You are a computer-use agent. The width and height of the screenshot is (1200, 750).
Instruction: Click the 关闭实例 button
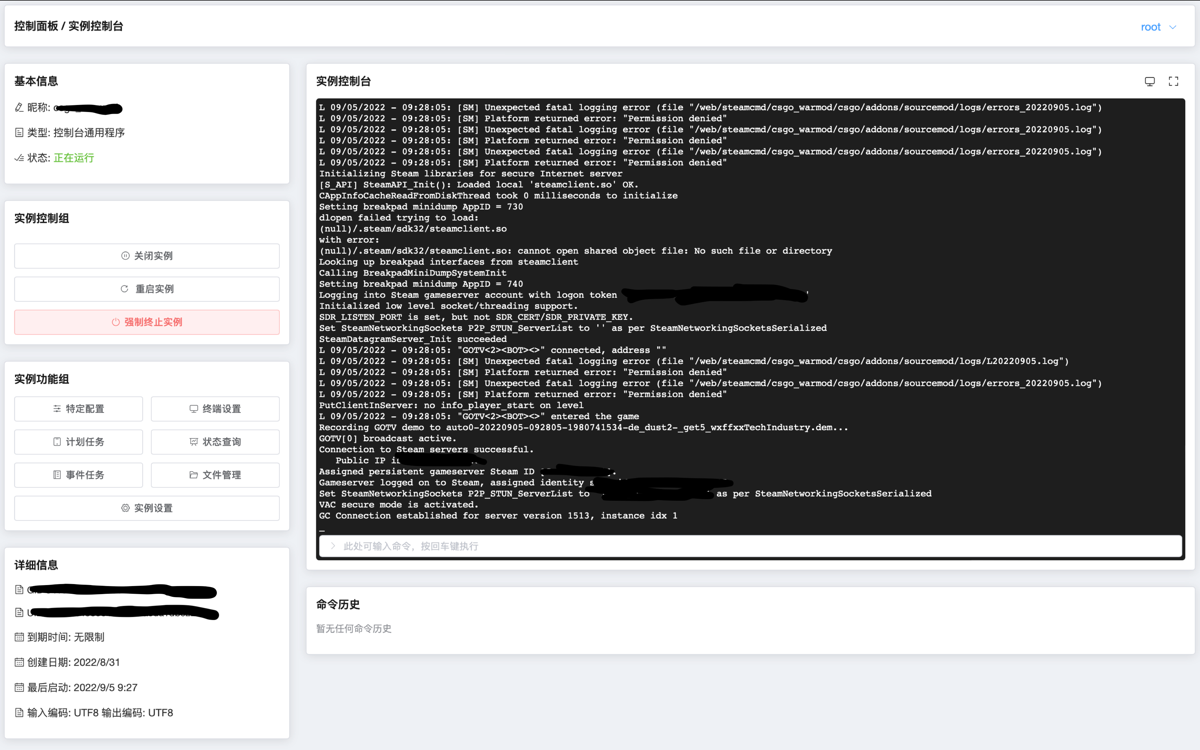pos(147,256)
